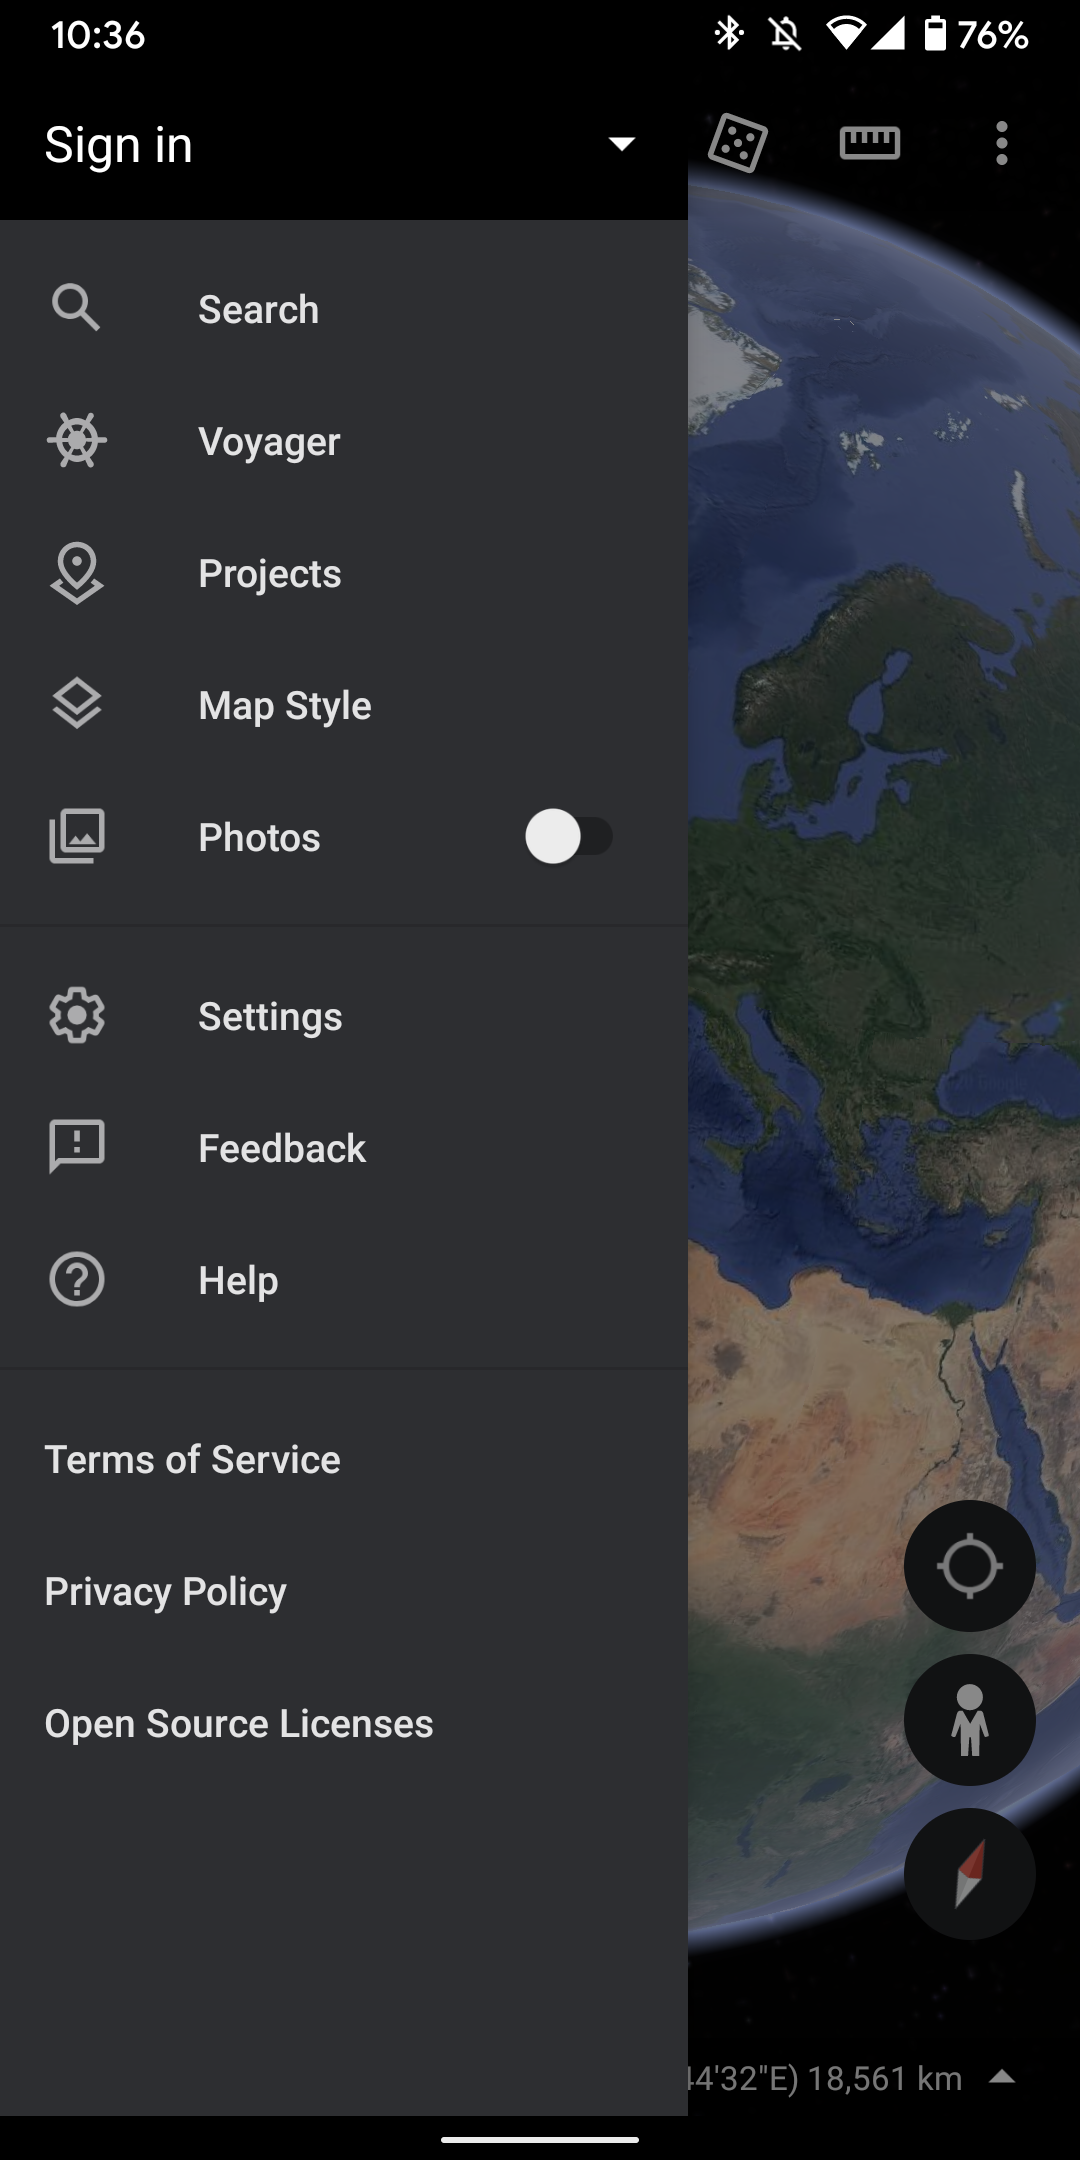
Task: Expand the coordinates bar up arrow
Action: (x=1001, y=2078)
